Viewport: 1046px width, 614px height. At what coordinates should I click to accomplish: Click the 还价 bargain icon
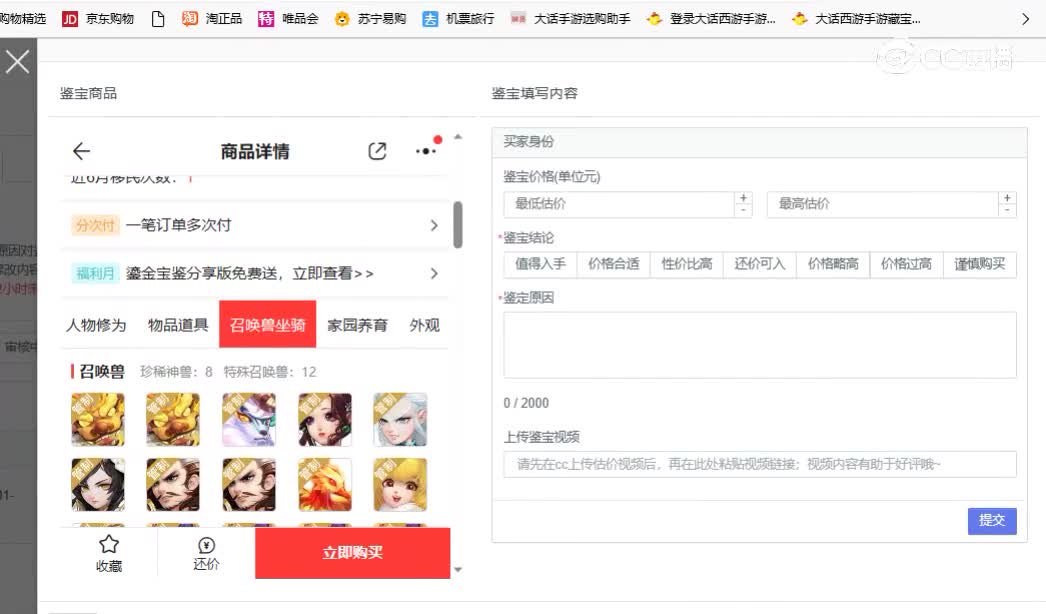point(206,546)
